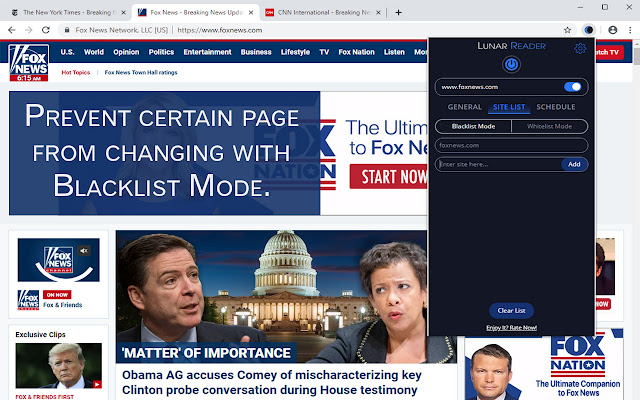The width and height of the screenshot is (640, 400).
Task: Select Blacklist Mode
Action: point(473,126)
